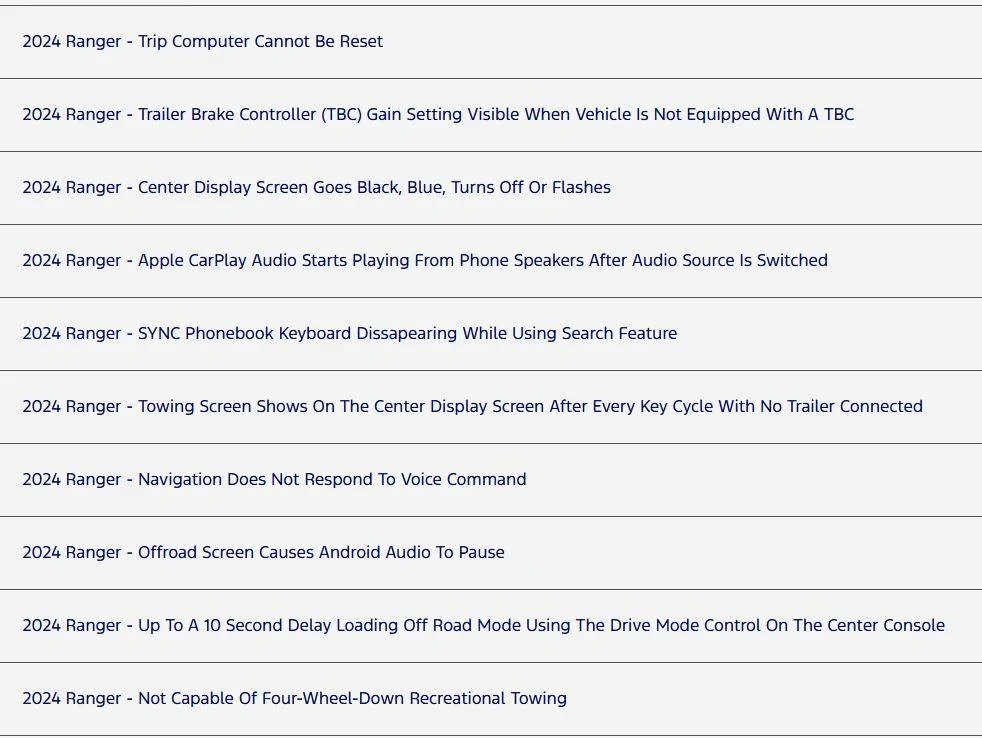The width and height of the screenshot is (982, 738).
Task: Open Apple CarPlay Audio phone speakers article
Action: [x=425, y=261]
